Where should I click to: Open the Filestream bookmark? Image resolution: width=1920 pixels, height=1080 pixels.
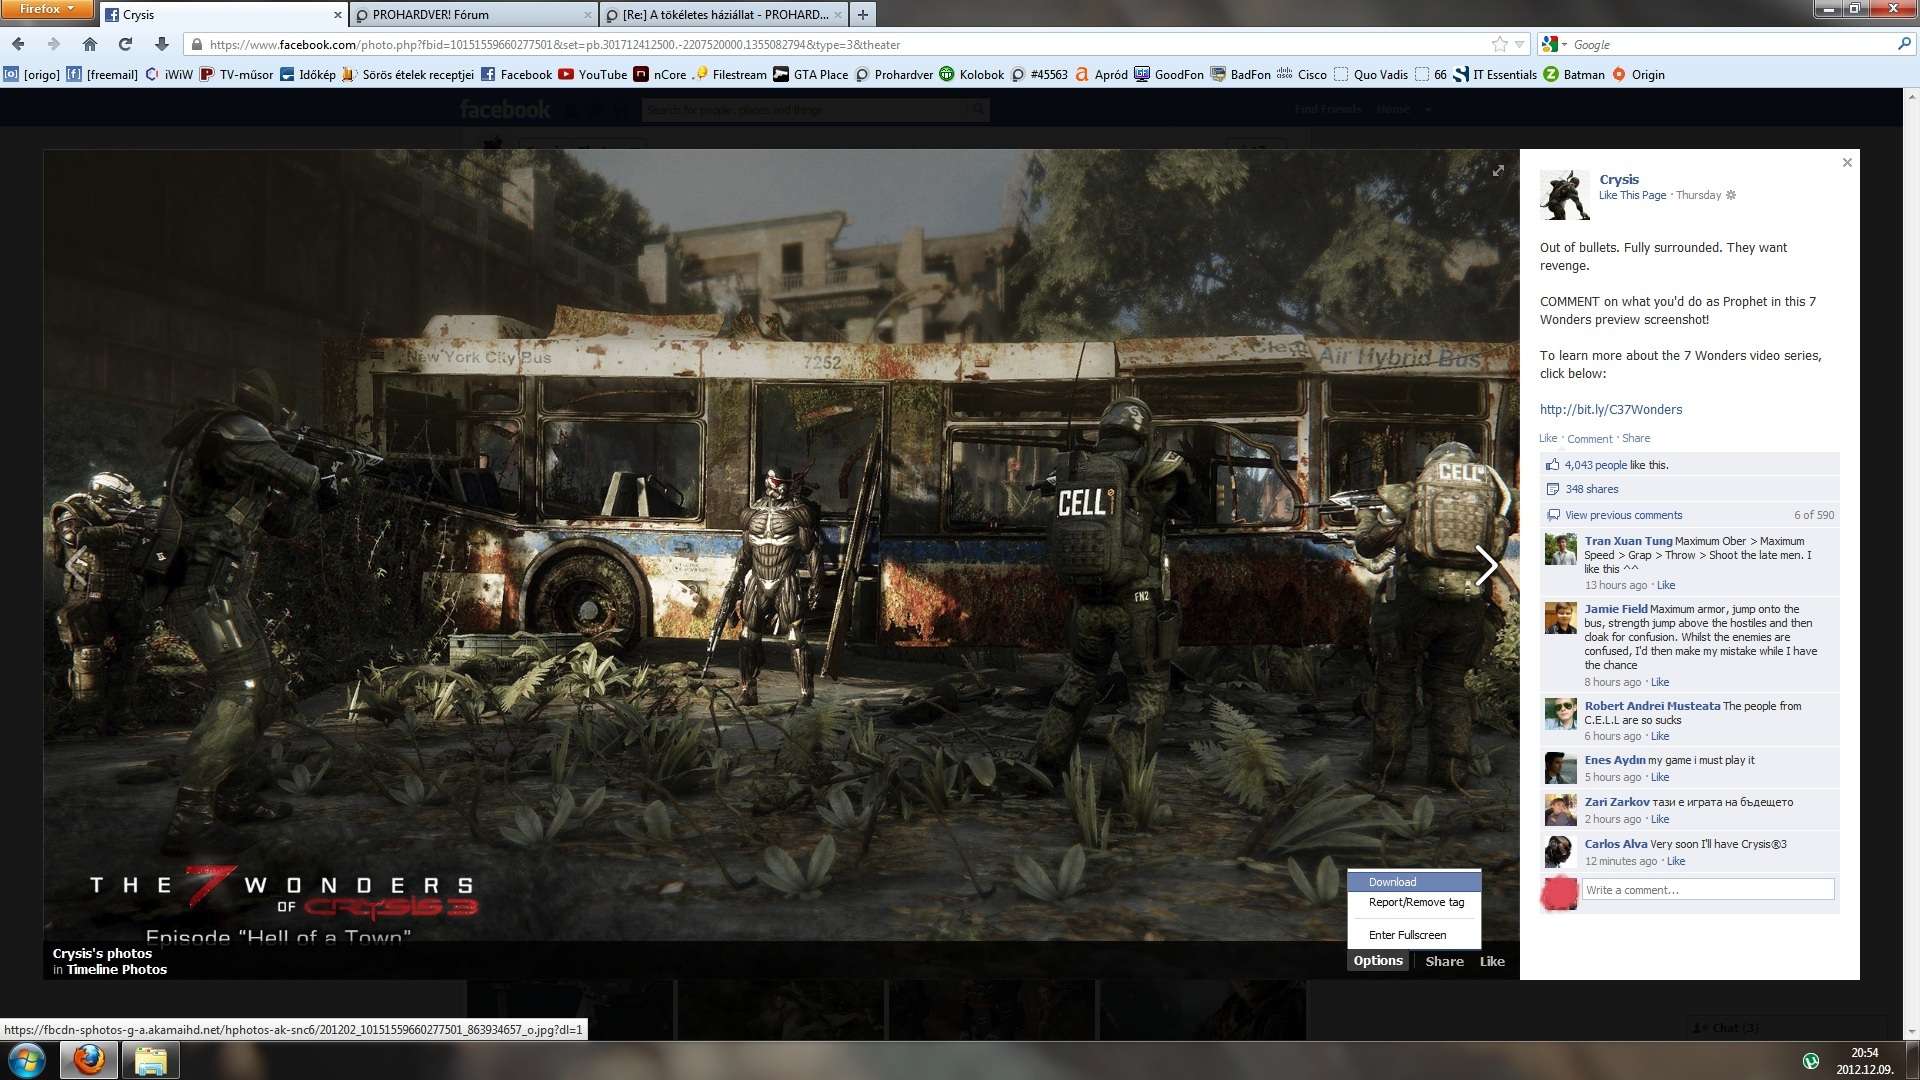pos(730,74)
